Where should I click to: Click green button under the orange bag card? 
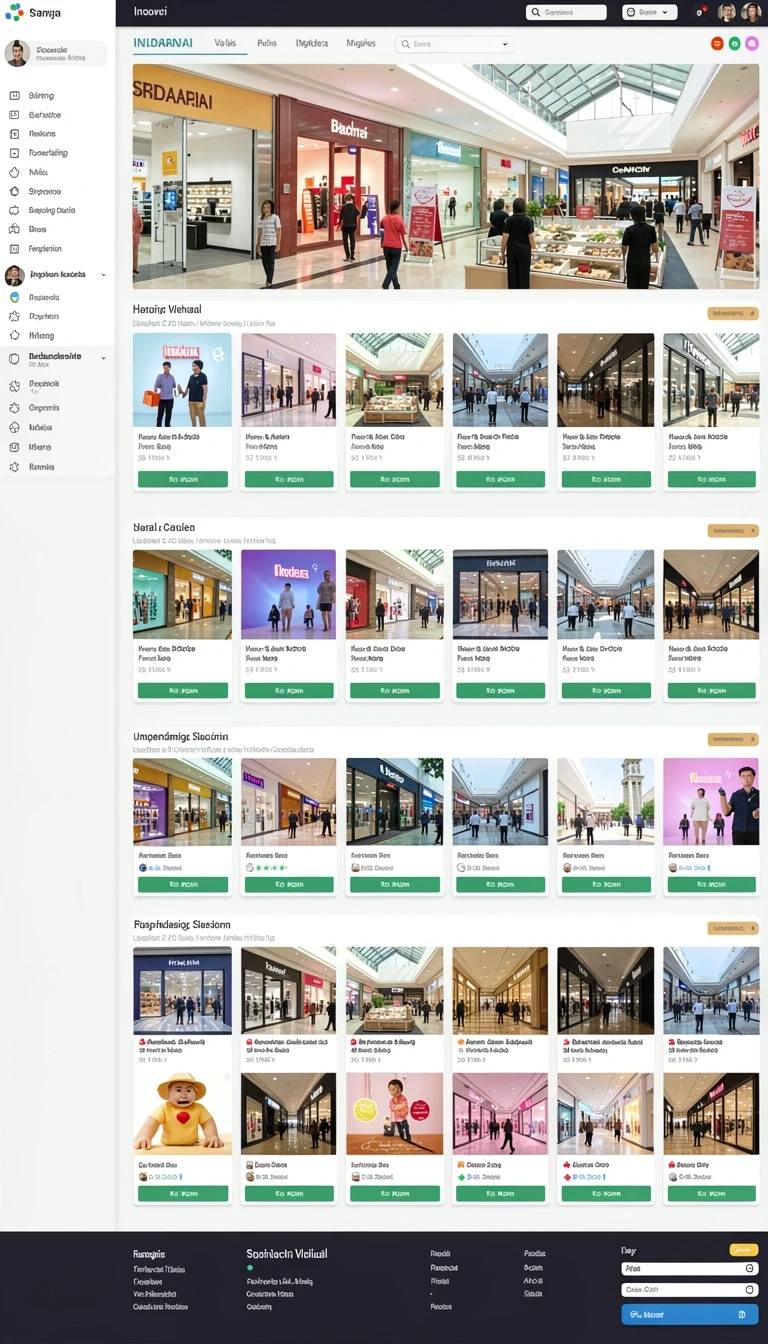(182, 480)
